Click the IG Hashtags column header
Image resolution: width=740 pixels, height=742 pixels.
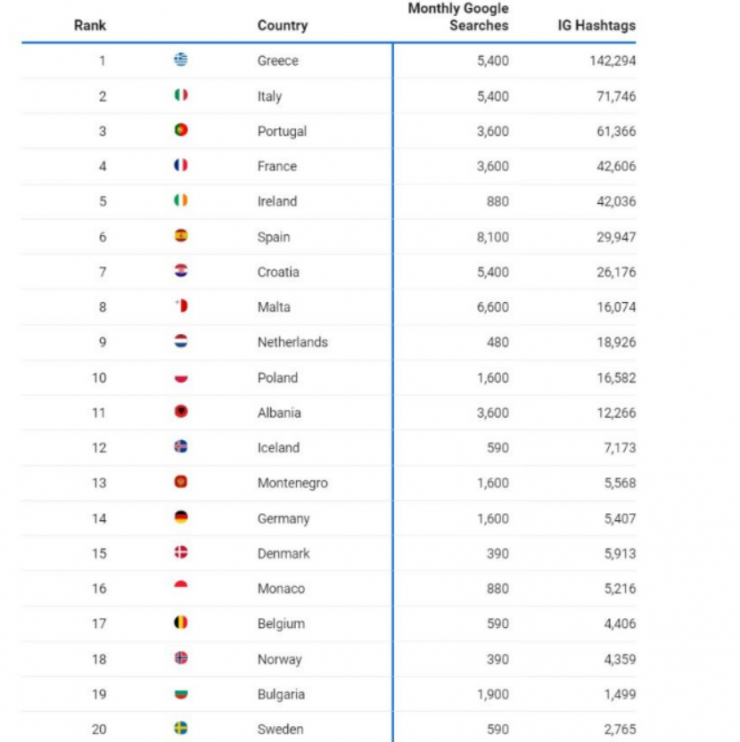coord(596,25)
